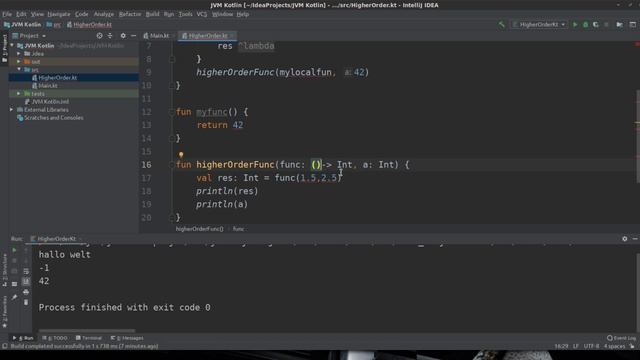The width and height of the screenshot is (640, 360).
Task: Open the HigherOrderKt run configuration dropdown
Action: click(539, 24)
